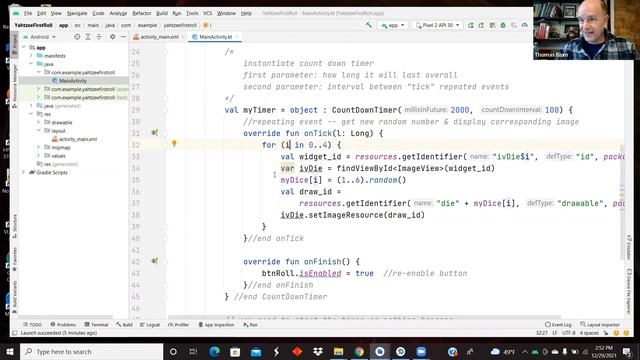Click the speedometer Profile app icon in toolbar
This screenshot has height=360, width=640.
coord(524,25)
